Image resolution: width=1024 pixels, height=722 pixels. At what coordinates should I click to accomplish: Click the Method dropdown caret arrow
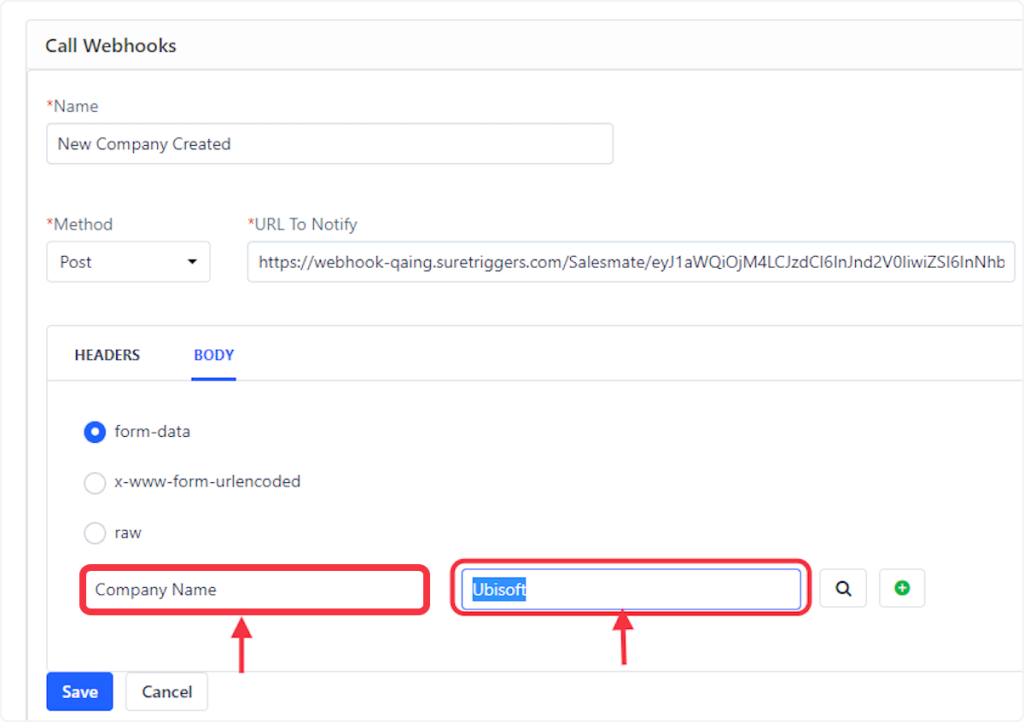[x=192, y=263]
